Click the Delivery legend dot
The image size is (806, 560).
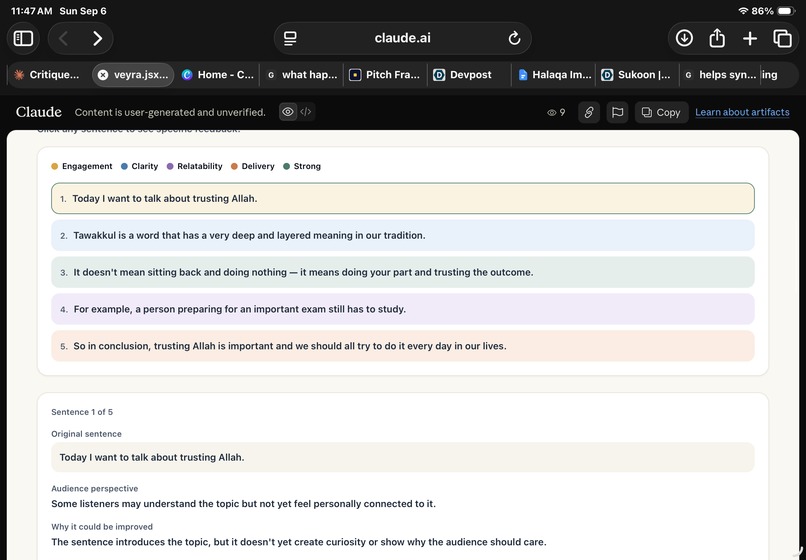(x=234, y=166)
